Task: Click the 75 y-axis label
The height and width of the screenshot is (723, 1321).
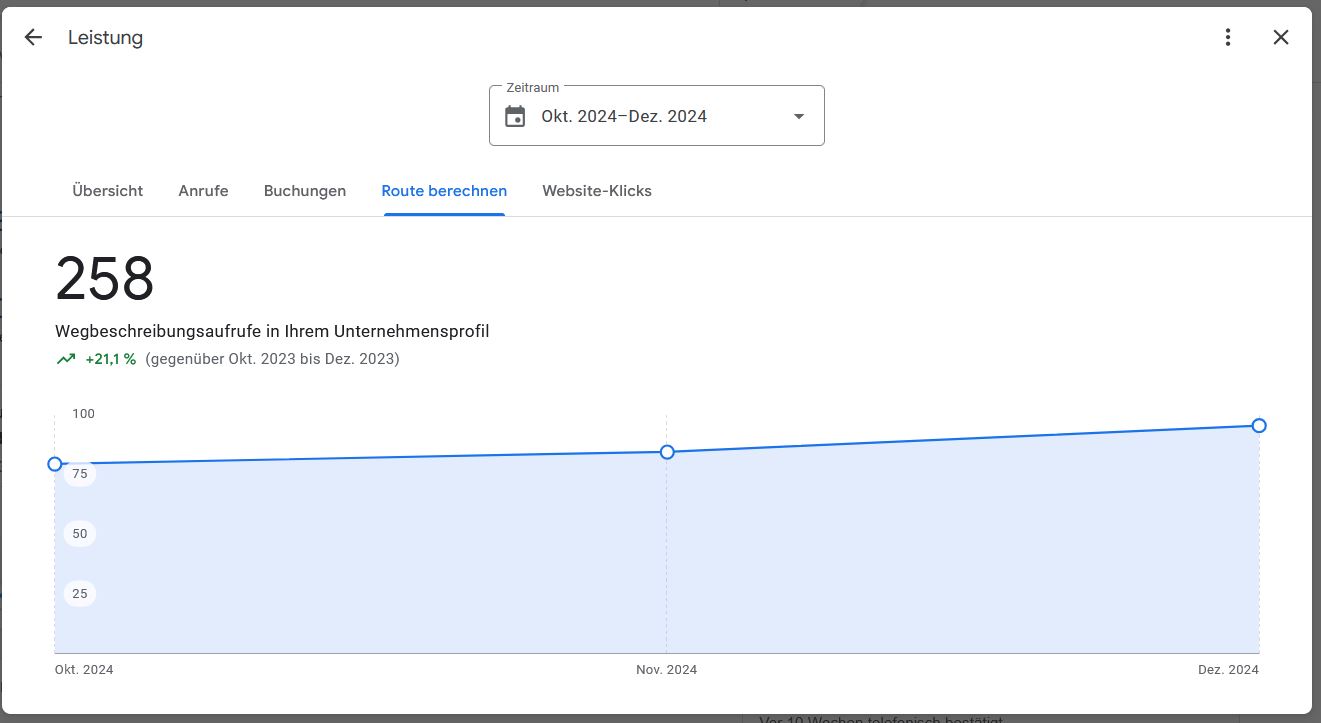Action: coord(80,474)
